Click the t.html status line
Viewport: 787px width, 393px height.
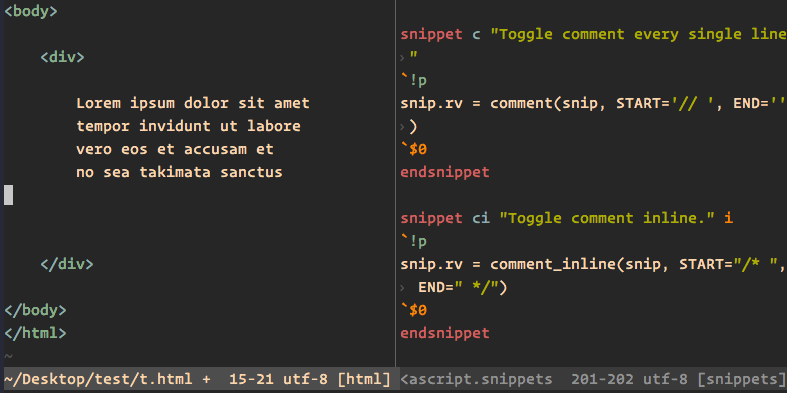coord(200,379)
